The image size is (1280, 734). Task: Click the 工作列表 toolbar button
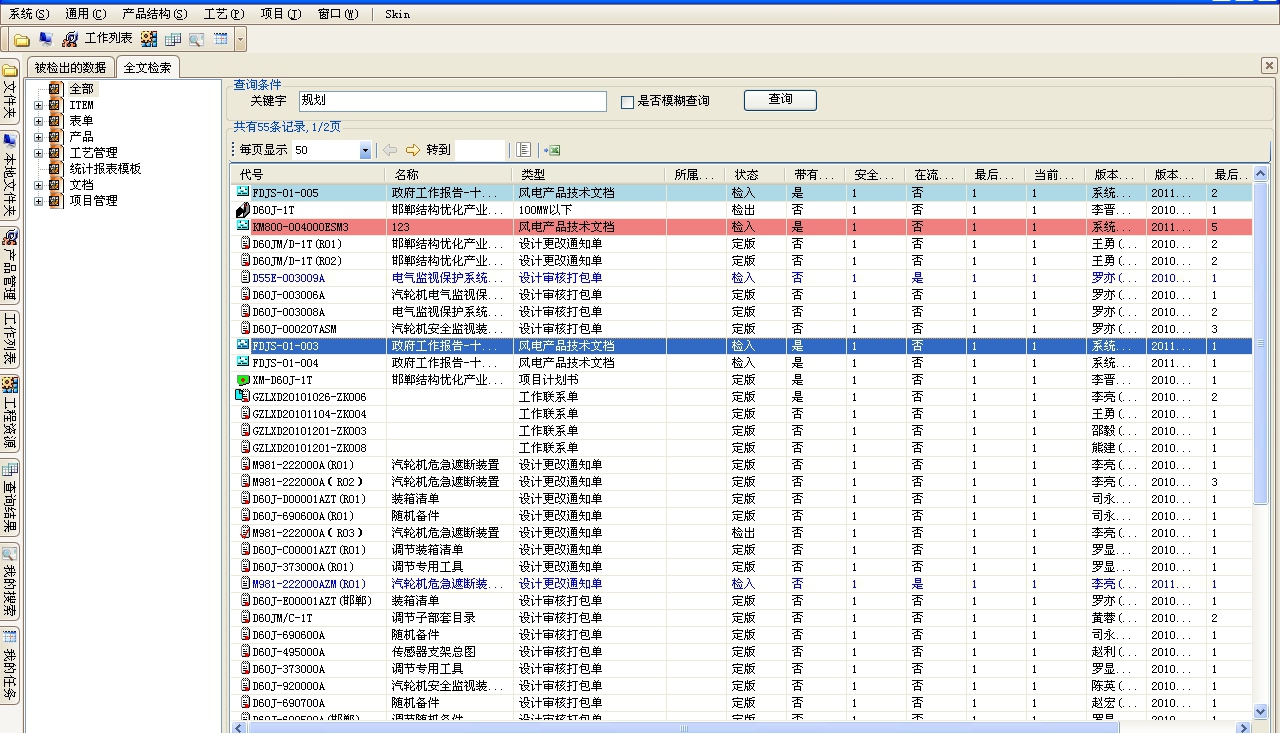coord(97,39)
